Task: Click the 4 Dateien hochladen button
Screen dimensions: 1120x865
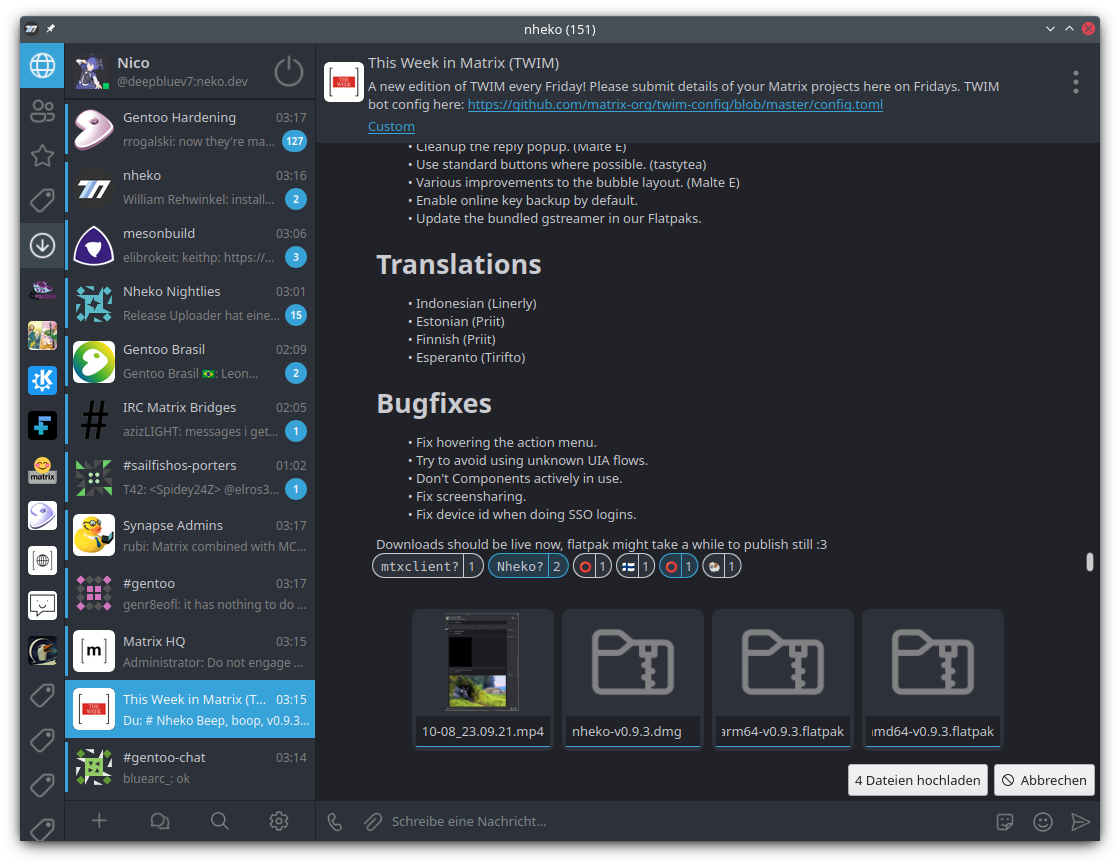Action: (x=917, y=780)
